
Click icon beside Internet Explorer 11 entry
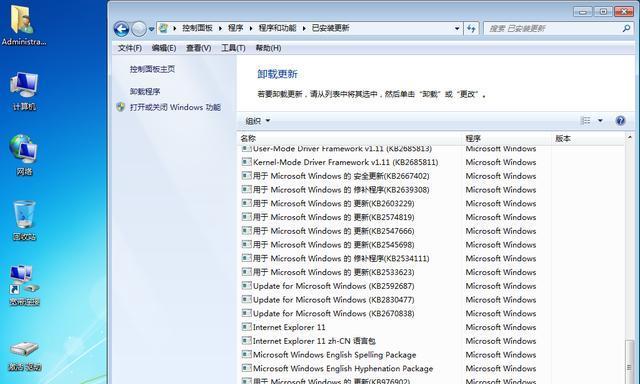point(246,327)
